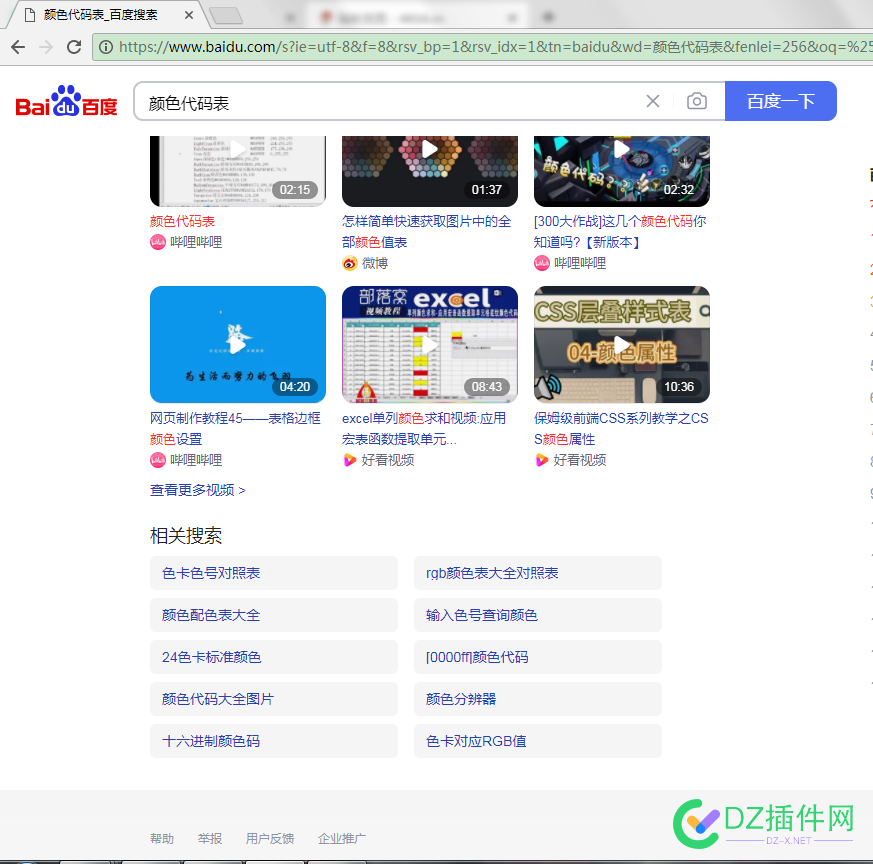This screenshot has width=873, height=864.
Task: Click 微博 source text
Action: point(375,263)
